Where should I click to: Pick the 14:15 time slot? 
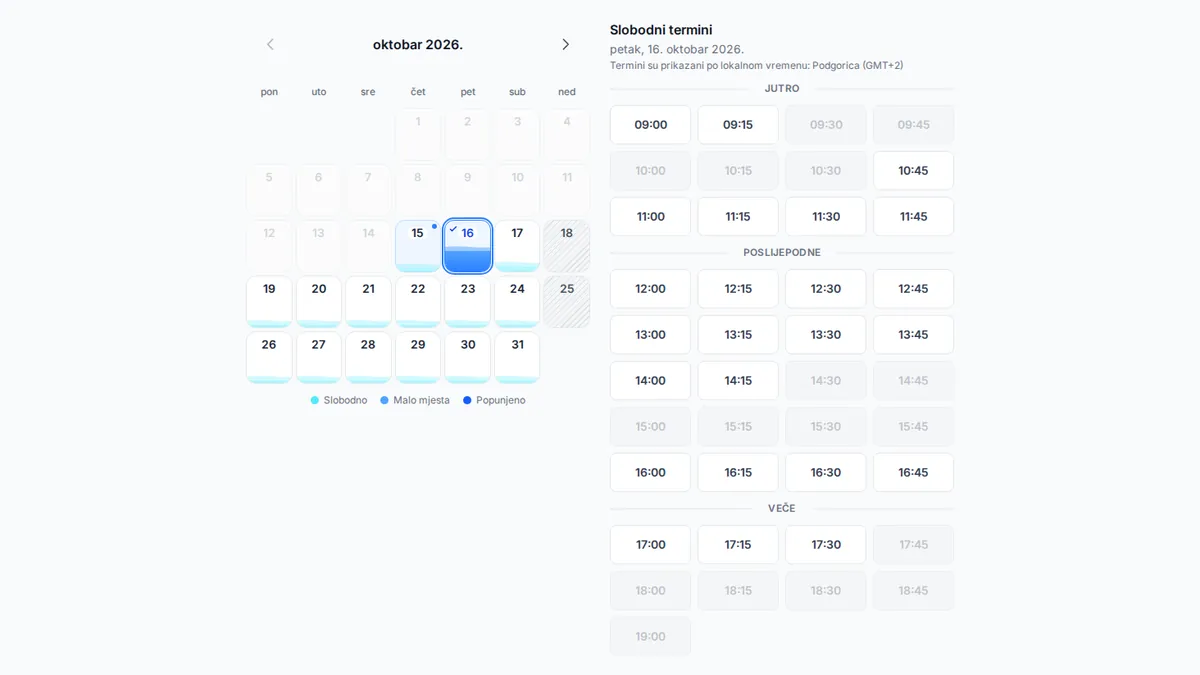point(738,381)
